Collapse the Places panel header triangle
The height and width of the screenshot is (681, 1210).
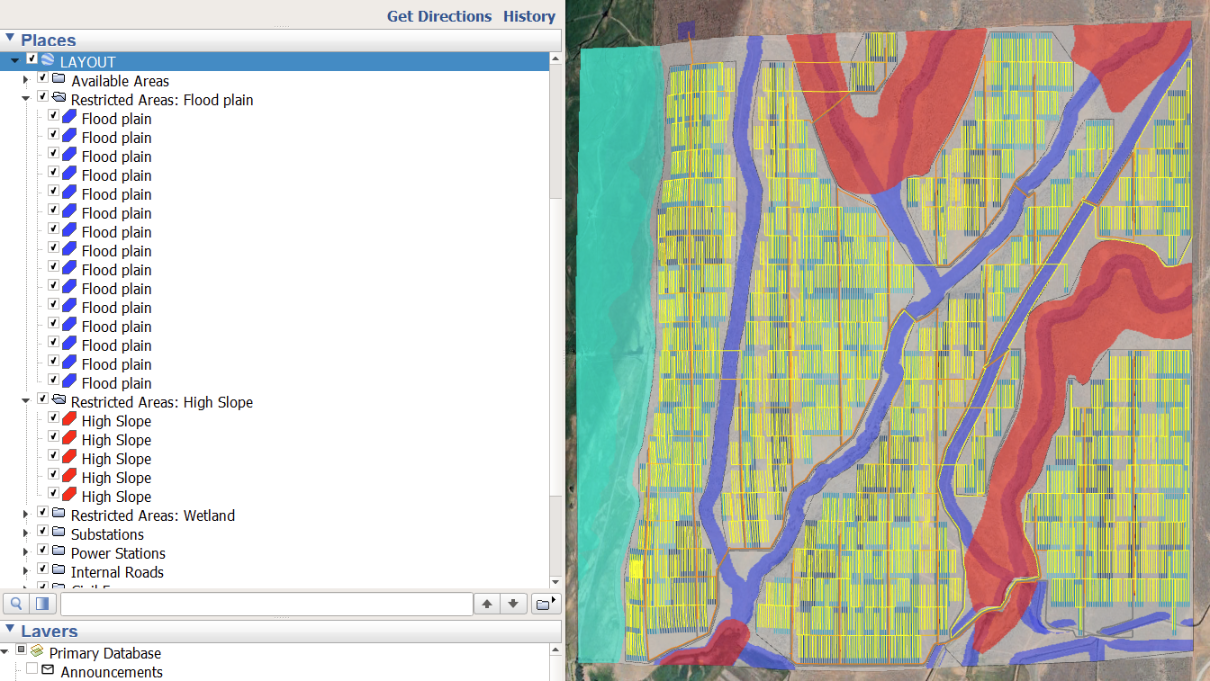[x=10, y=39]
